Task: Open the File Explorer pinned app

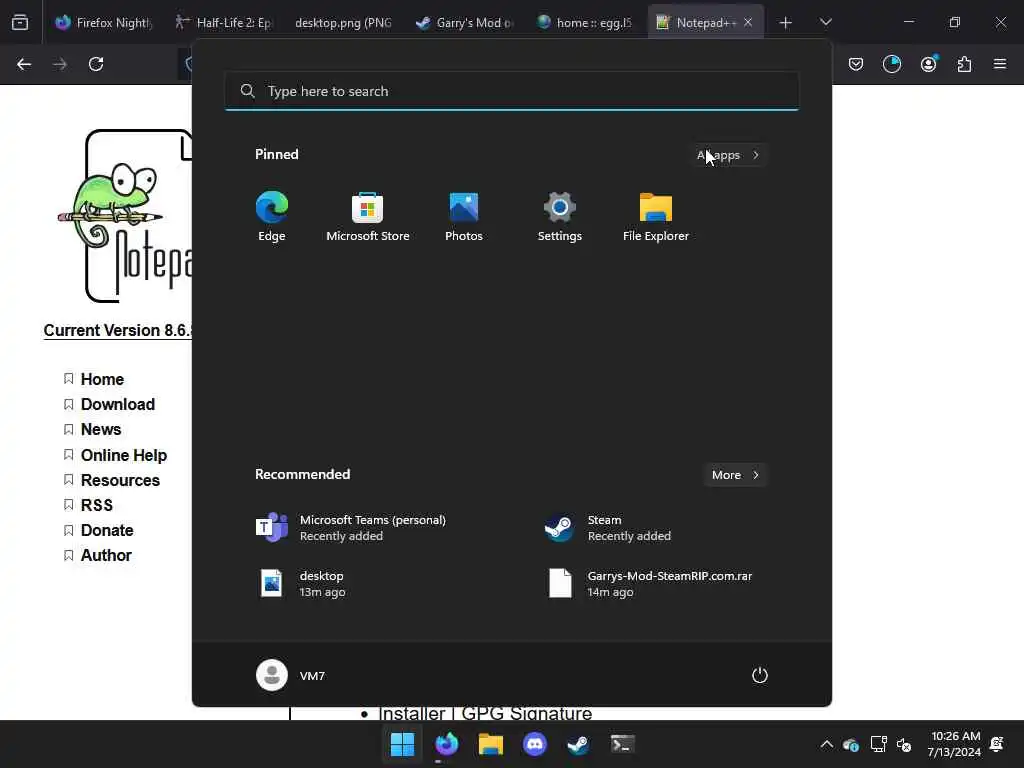Action: point(656,217)
